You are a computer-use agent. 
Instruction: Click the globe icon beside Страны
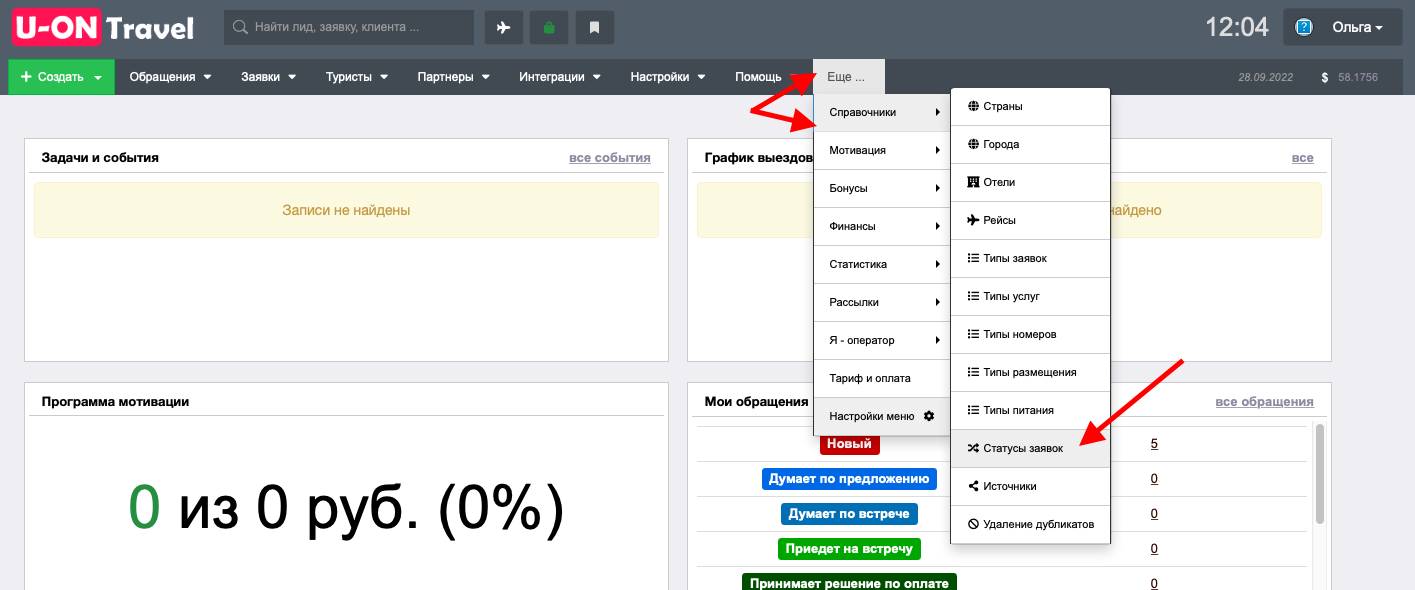(x=973, y=106)
